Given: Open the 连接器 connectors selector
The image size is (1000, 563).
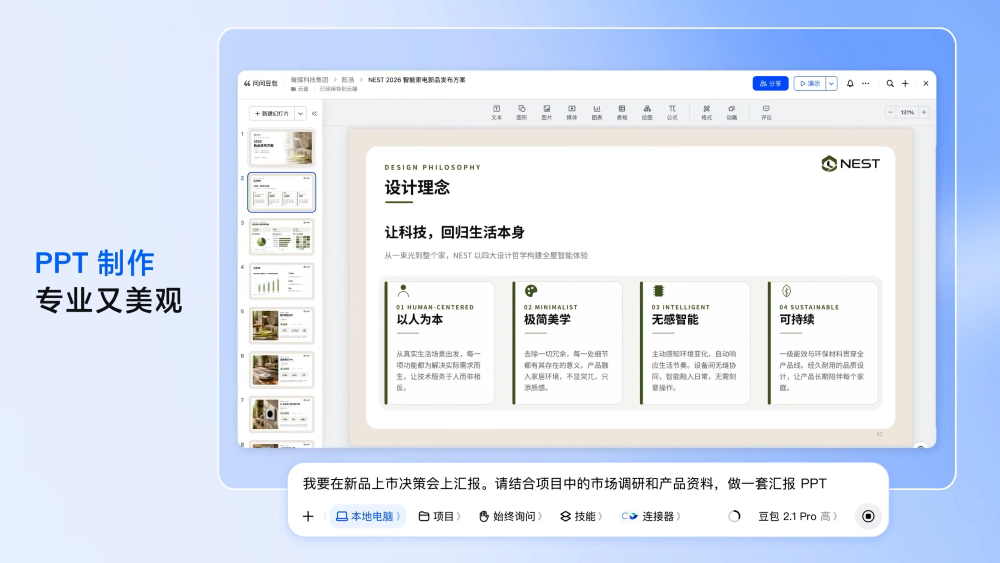Looking at the screenshot, I should pos(651,516).
